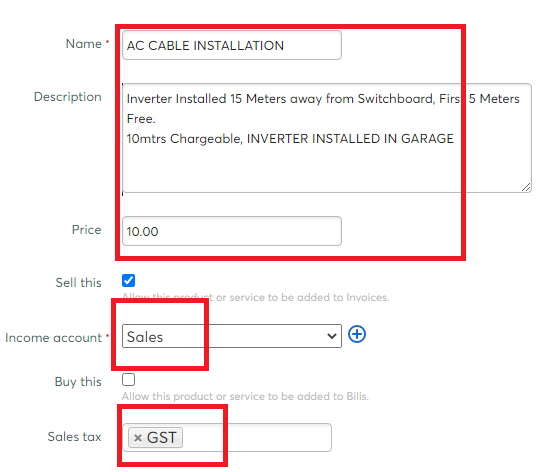Click the hint text about adding to Bills
This screenshot has width=536, height=472.
pos(245,396)
